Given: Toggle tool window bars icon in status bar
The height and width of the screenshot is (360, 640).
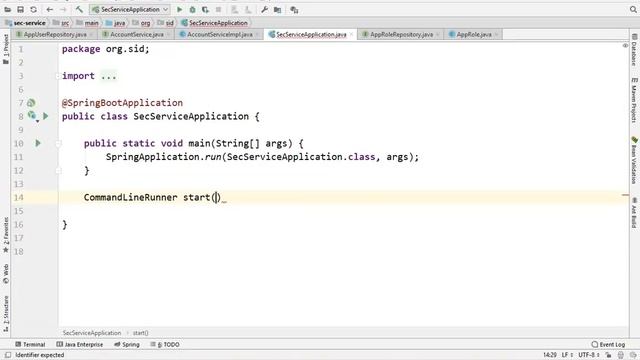Looking at the screenshot, I should click(7, 355).
